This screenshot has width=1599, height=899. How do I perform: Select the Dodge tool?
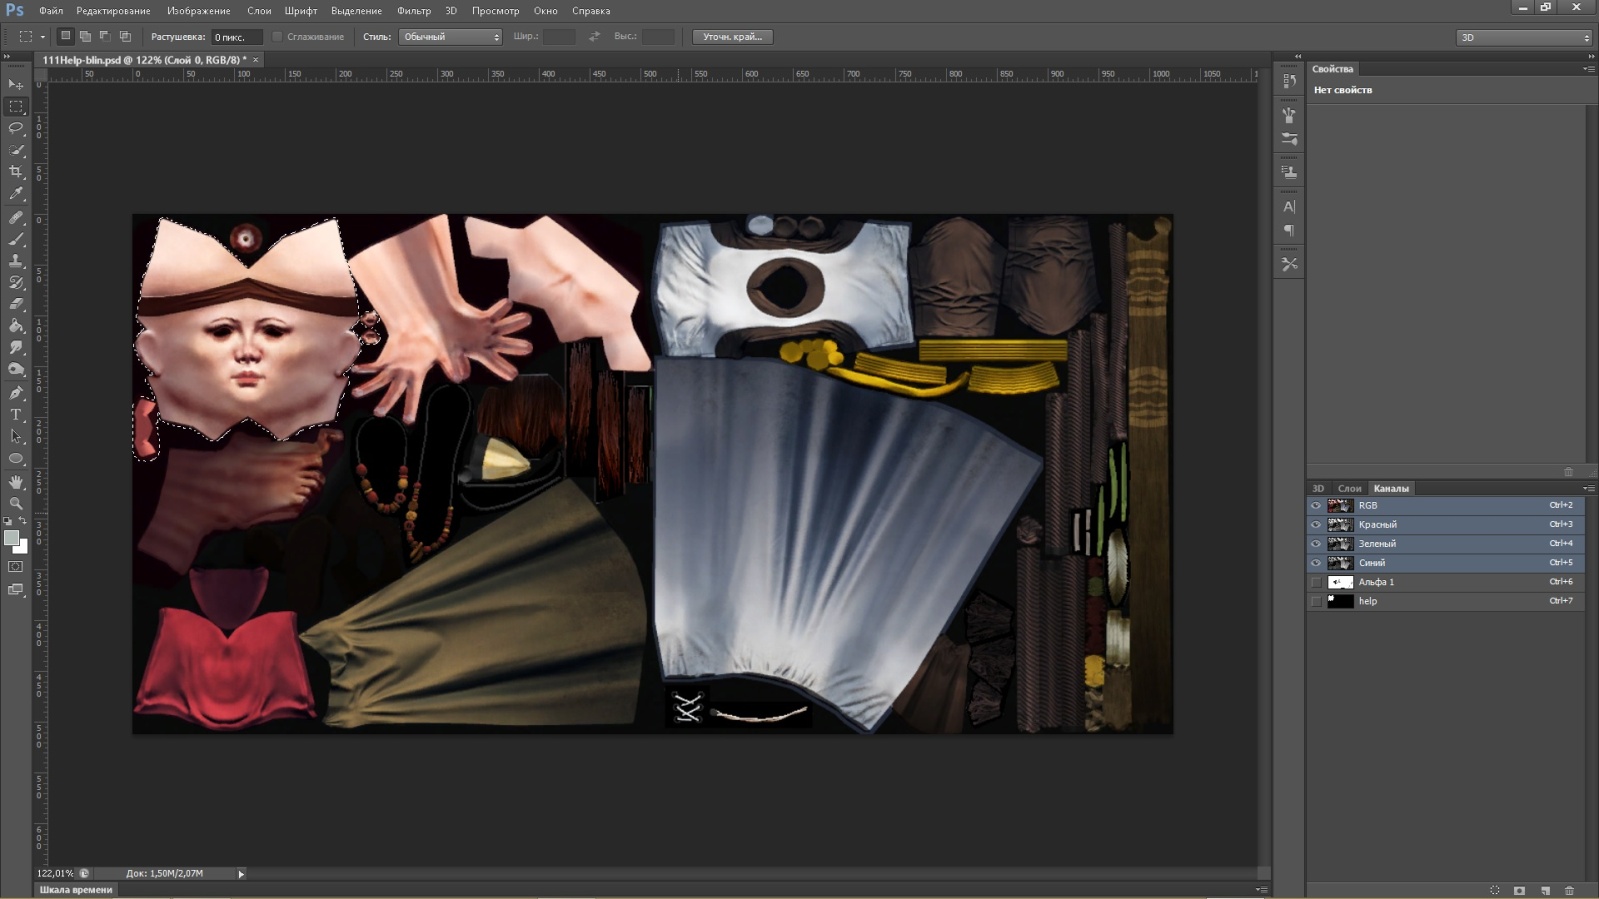16,370
